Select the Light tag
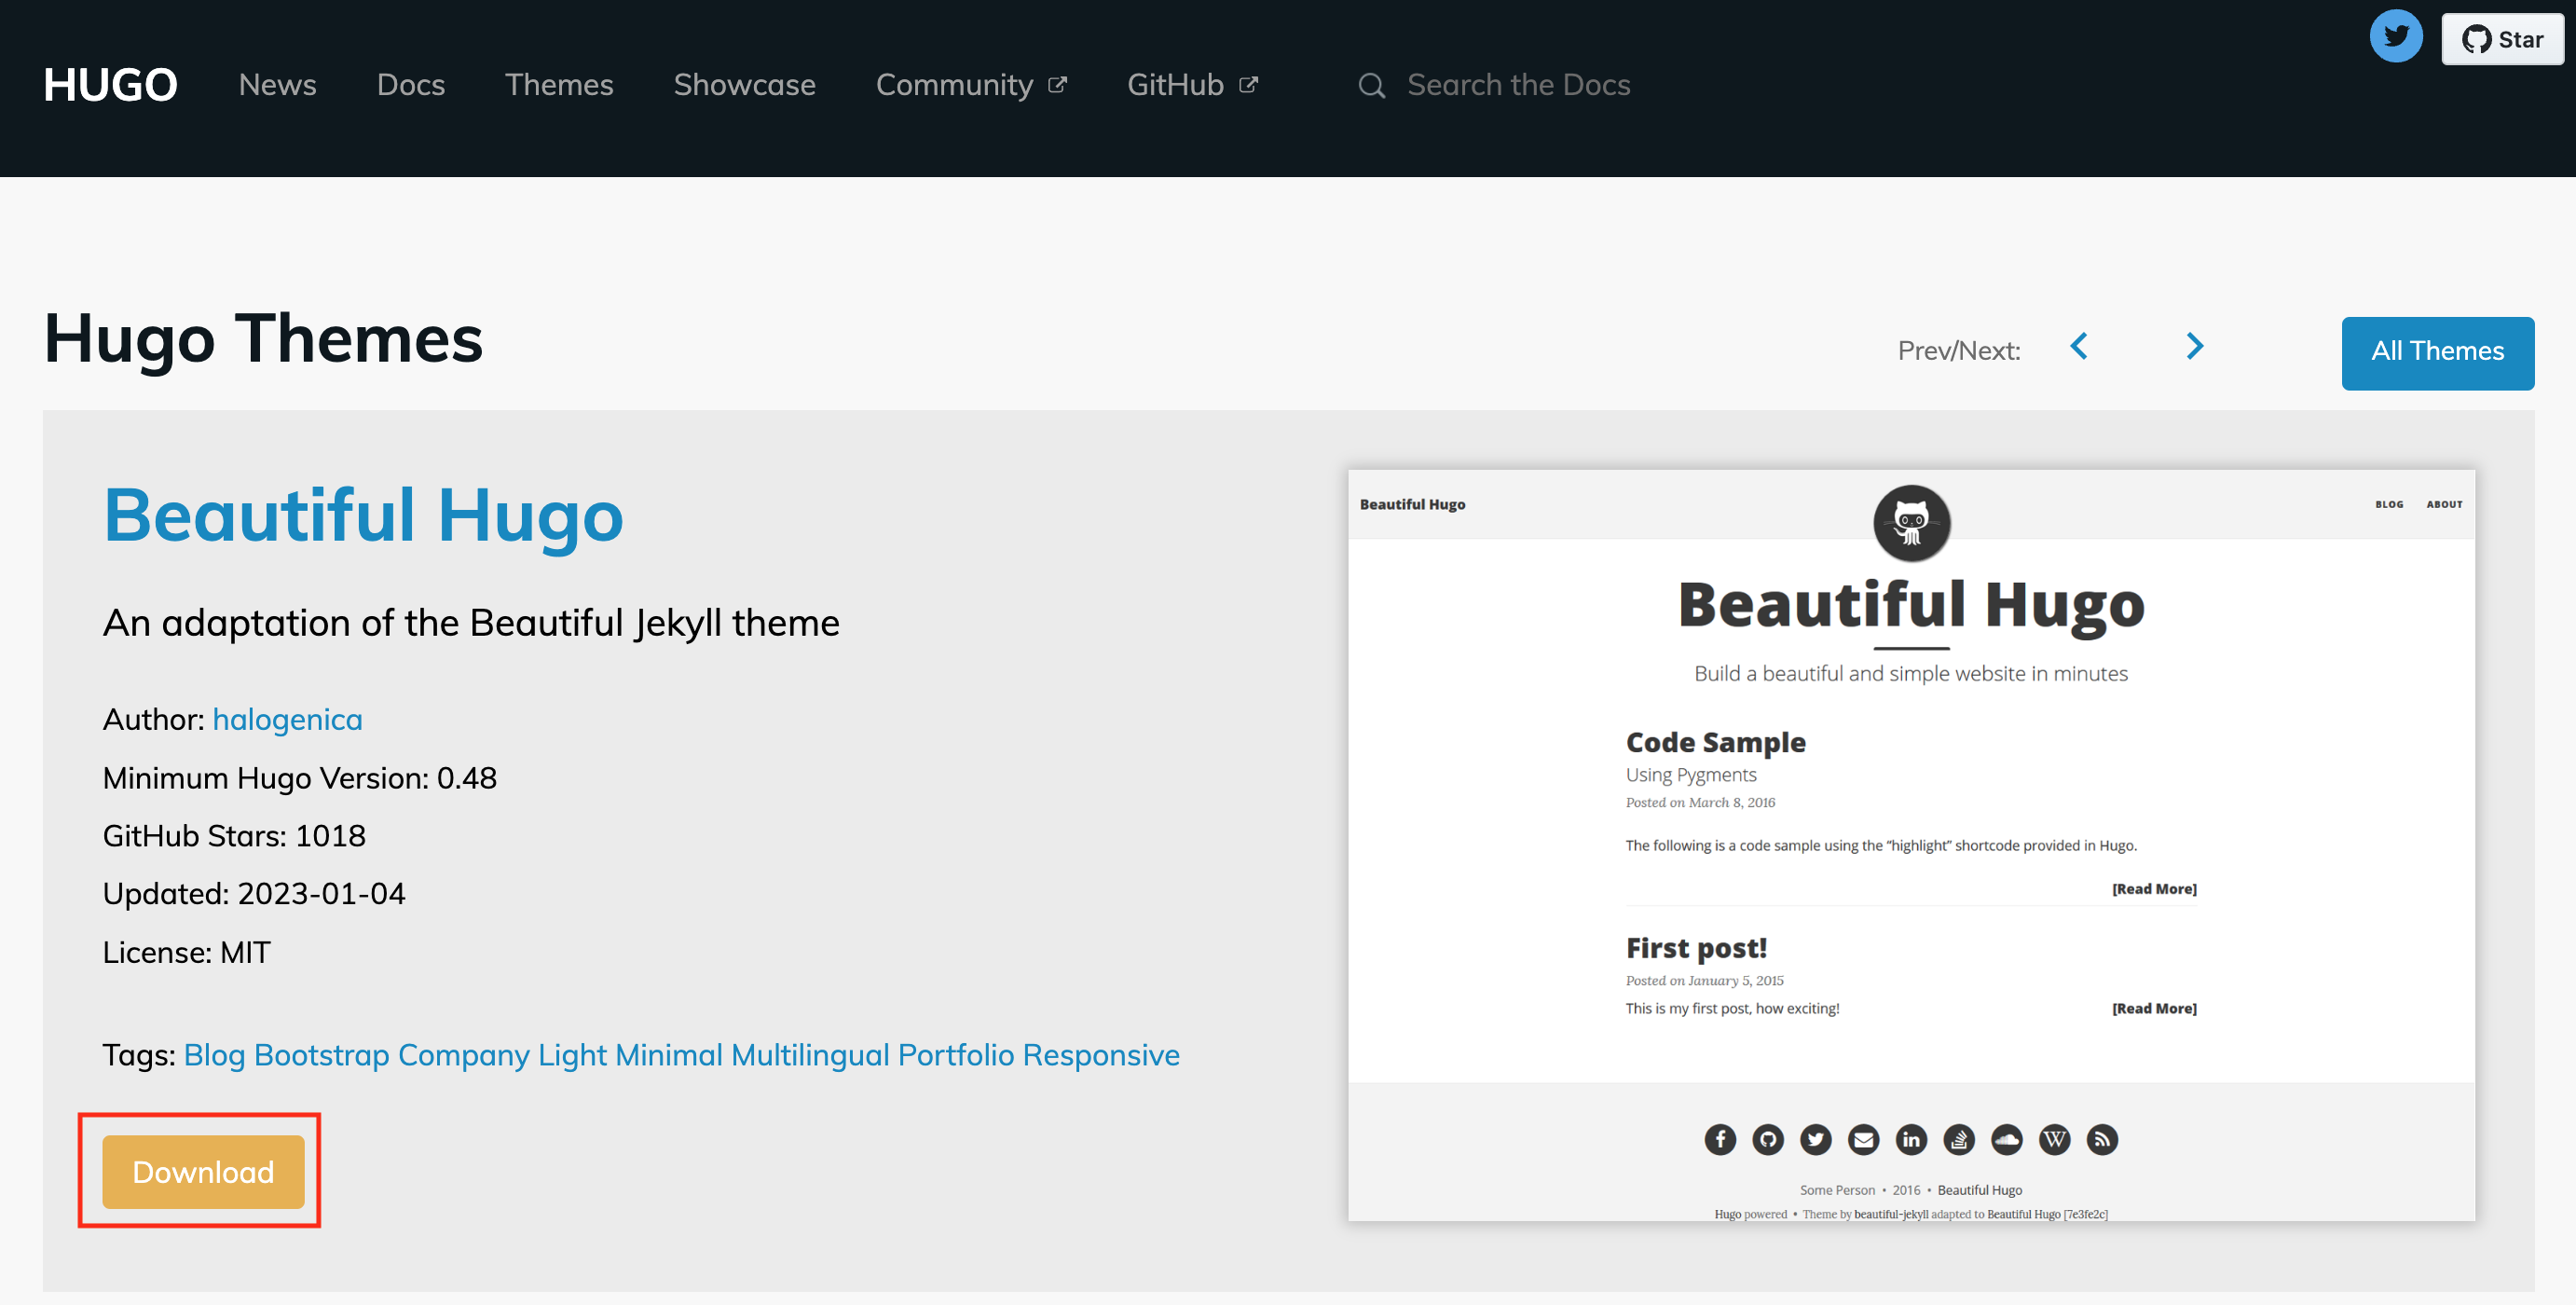The width and height of the screenshot is (2576, 1305). click(572, 1054)
